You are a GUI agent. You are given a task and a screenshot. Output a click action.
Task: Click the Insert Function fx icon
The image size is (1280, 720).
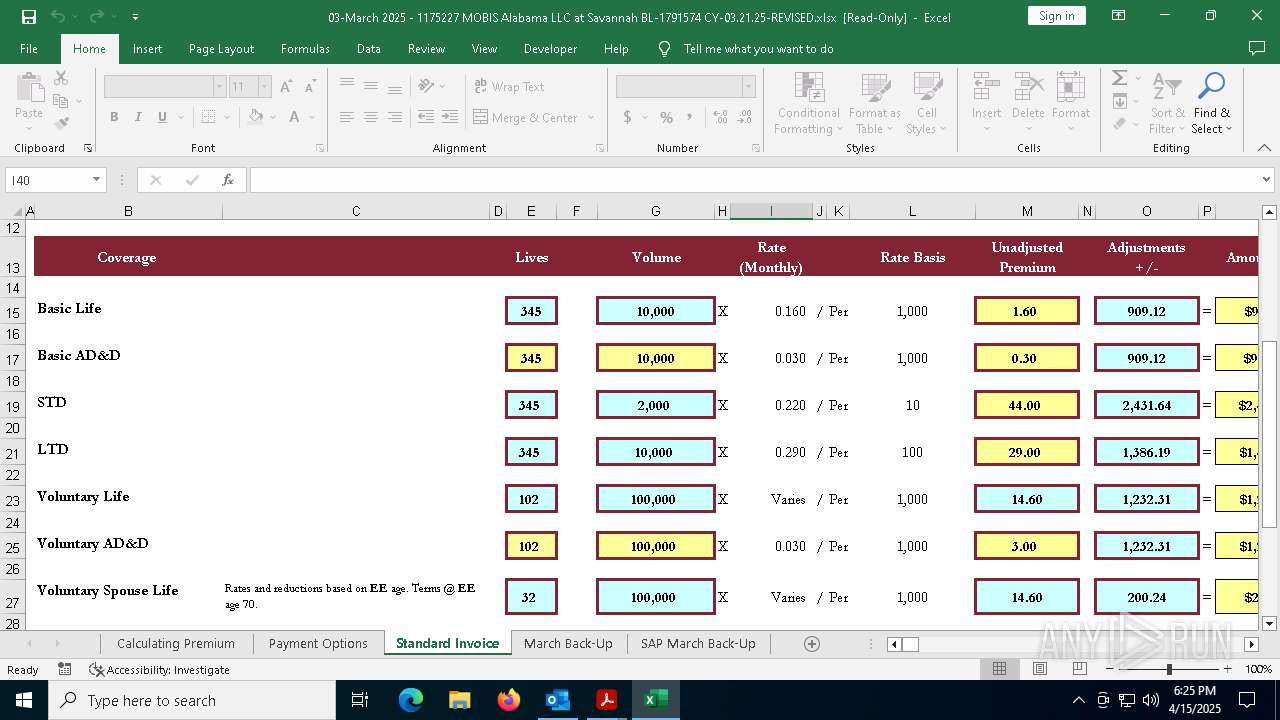tap(228, 180)
